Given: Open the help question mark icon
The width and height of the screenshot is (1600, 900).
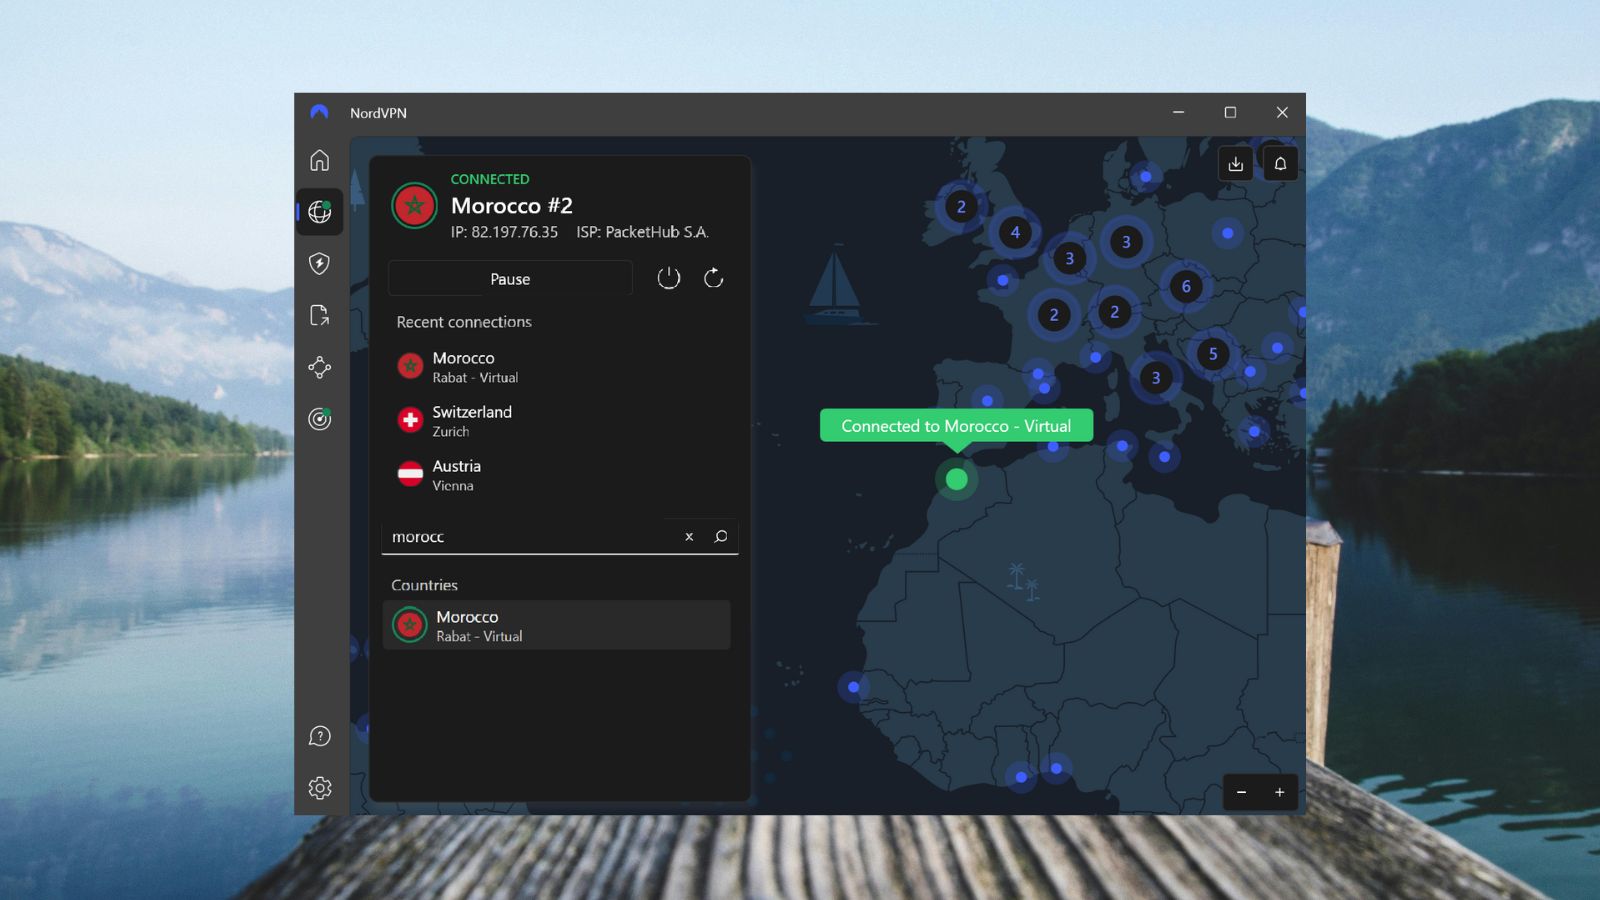Looking at the screenshot, I should pos(319,736).
